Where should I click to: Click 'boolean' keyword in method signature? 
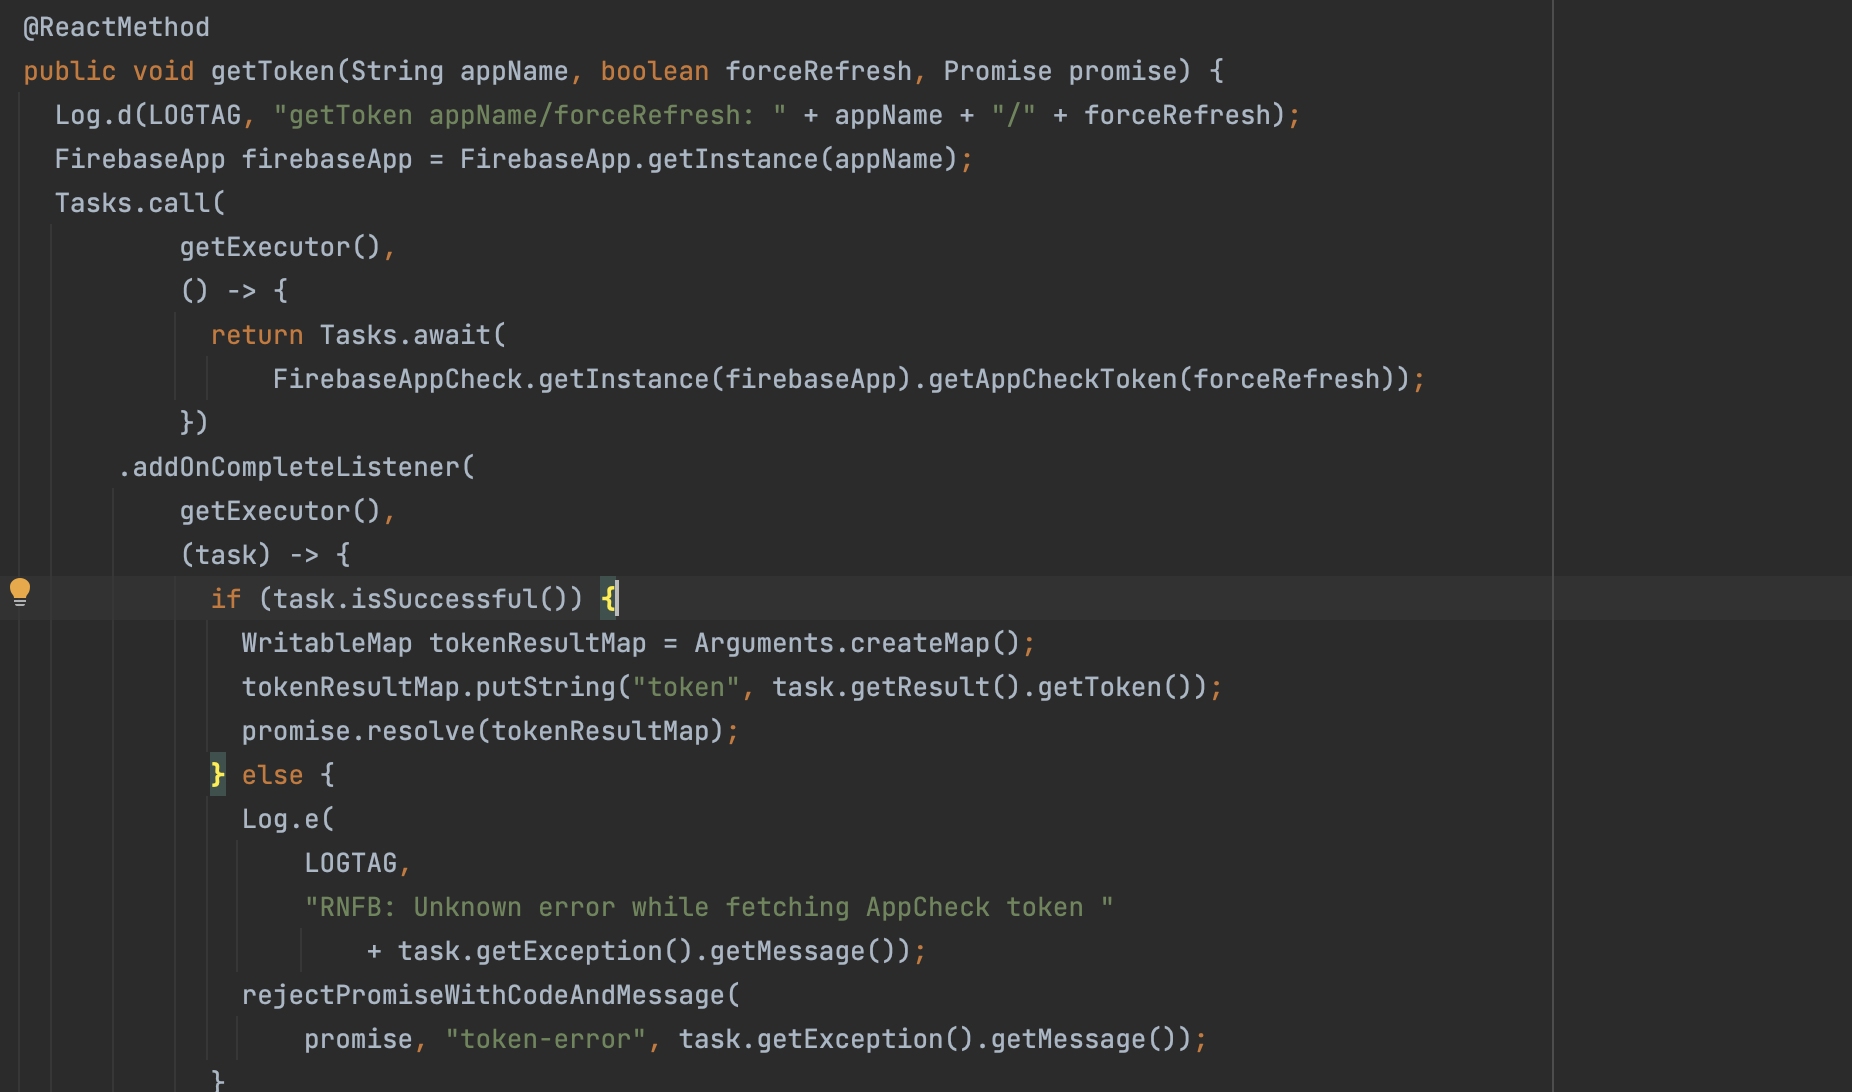pos(654,71)
